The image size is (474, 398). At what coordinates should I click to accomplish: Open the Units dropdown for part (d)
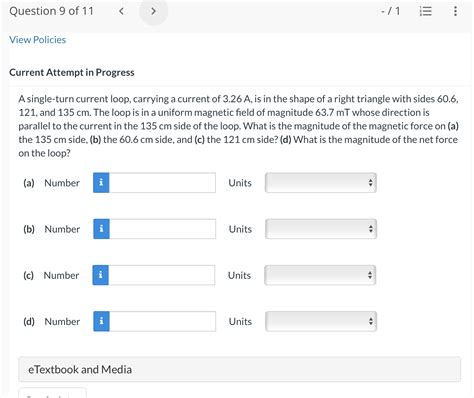click(x=321, y=321)
